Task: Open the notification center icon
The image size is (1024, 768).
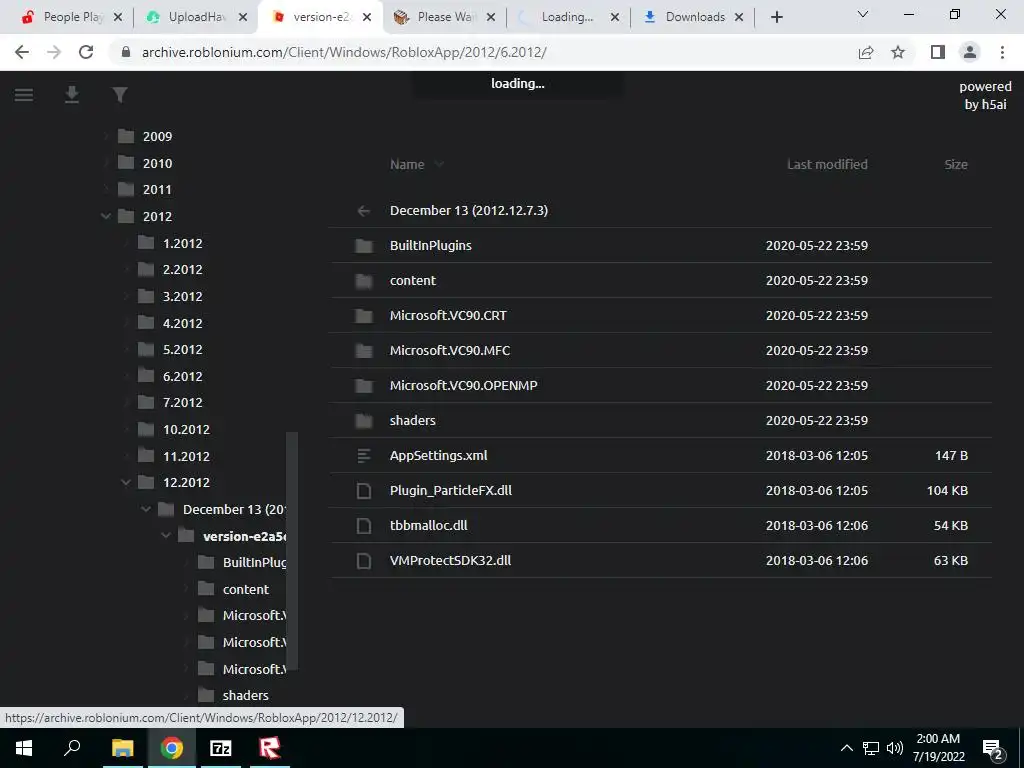Action: coord(993,750)
